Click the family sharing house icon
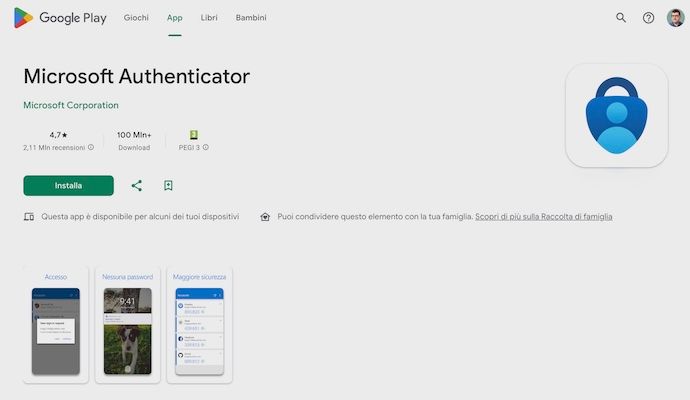 265,217
